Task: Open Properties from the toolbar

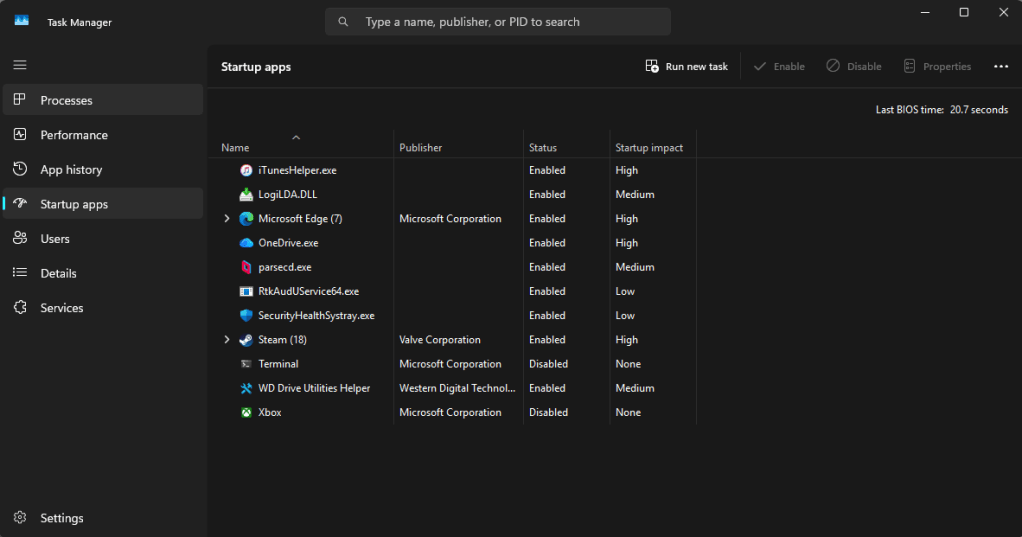Action: tap(937, 66)
